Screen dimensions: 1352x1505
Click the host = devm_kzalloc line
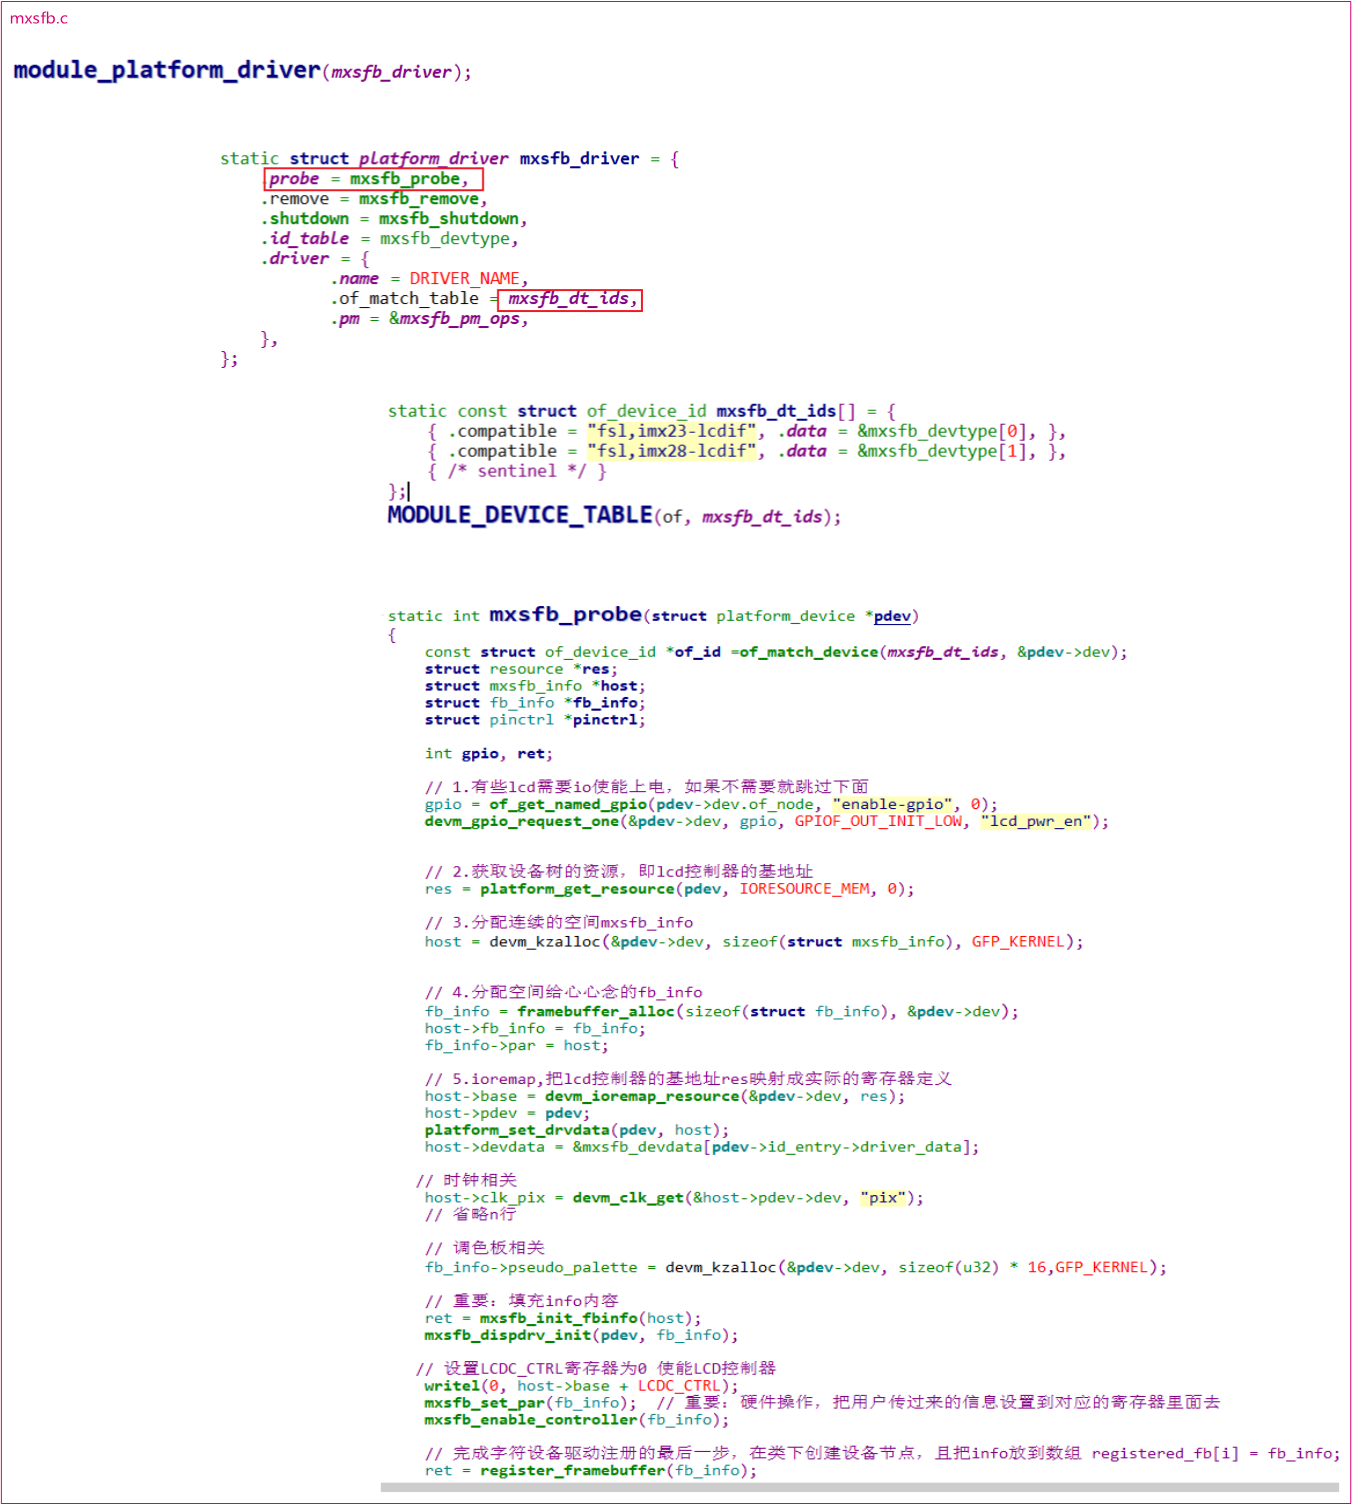point(754,942)
